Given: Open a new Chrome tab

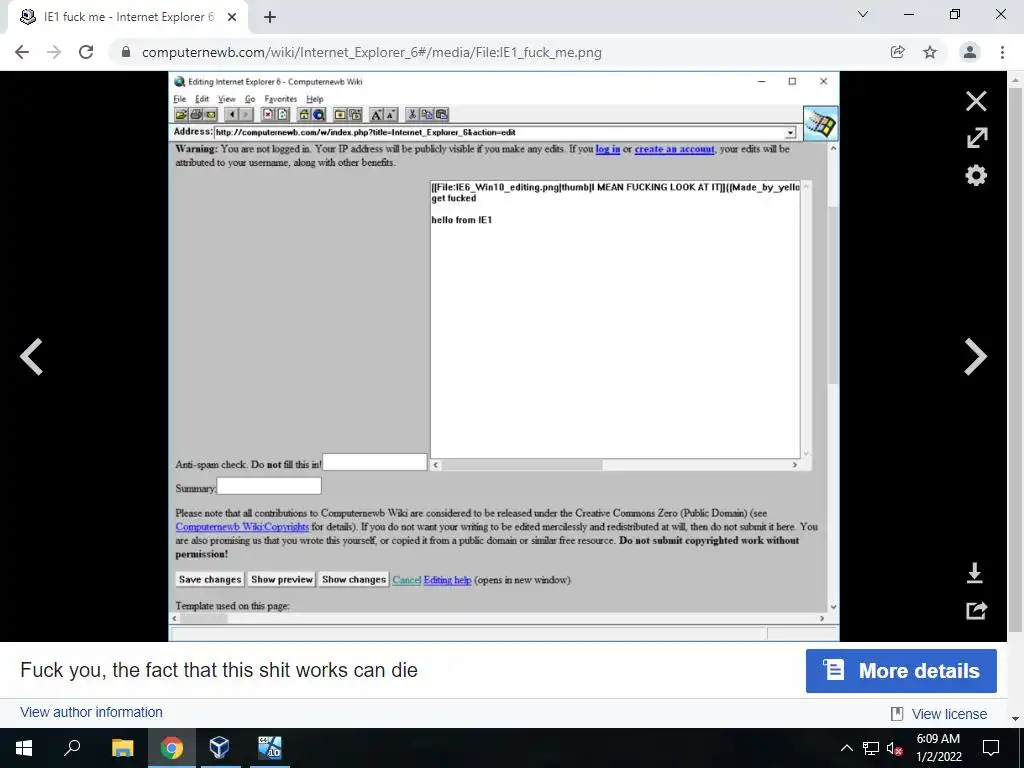Looking at the screenshot, I should tap(270, 17).
